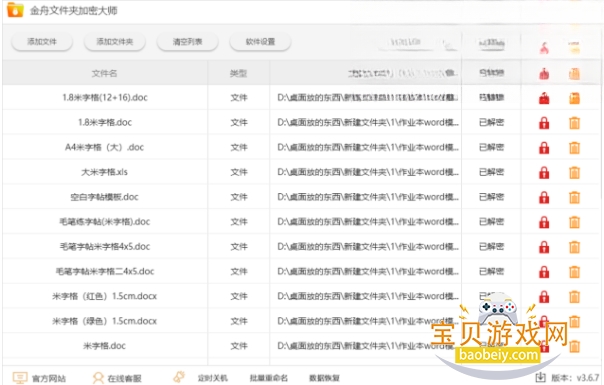Select the file name 米字格.doc
This screenshot has width=604, height=385.
[x=104, y=346]
